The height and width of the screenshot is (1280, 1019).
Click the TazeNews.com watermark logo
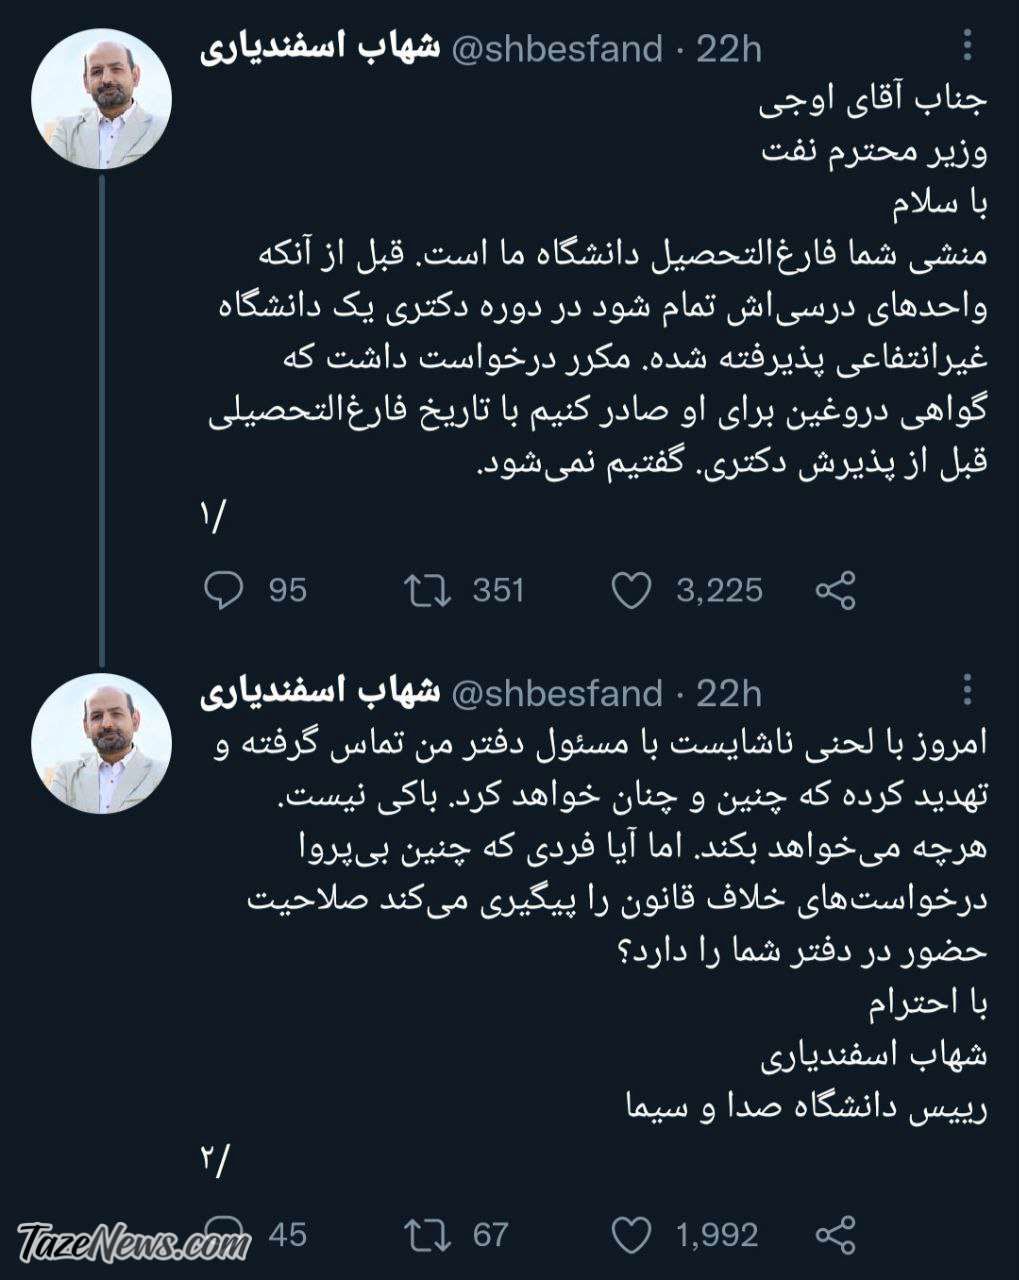click(x=135, y=1241)
